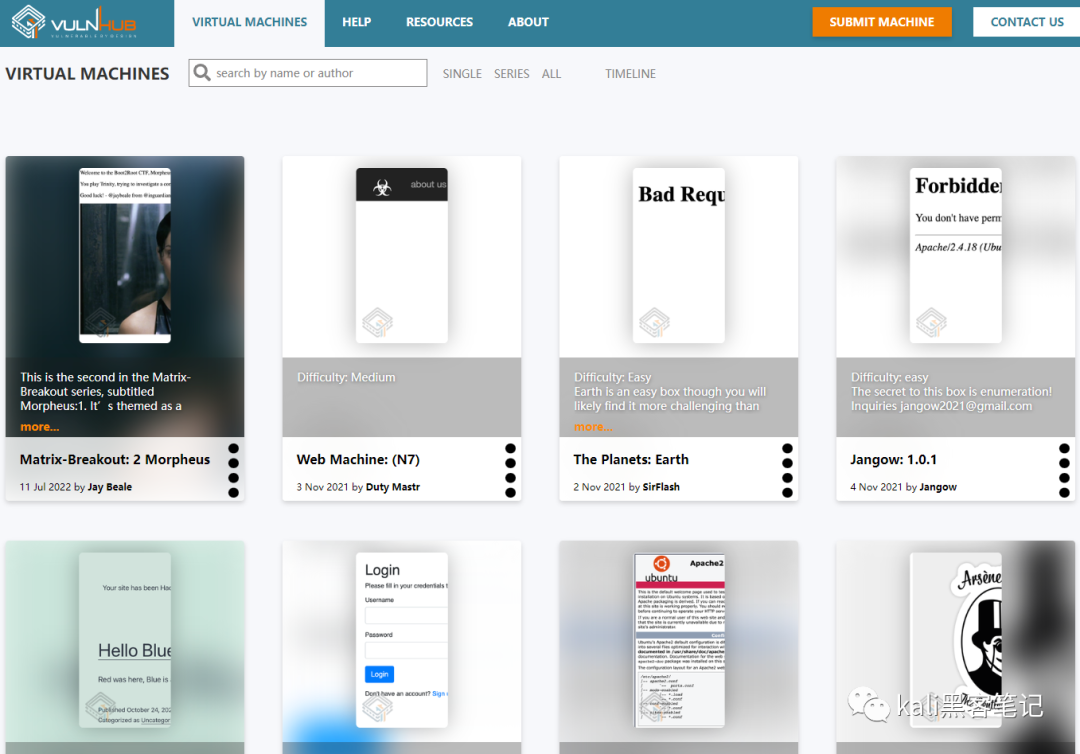Click the Login page thumbnail
Screen dimensions: 1080x754
pyautogui.click(x=402, y=640)
